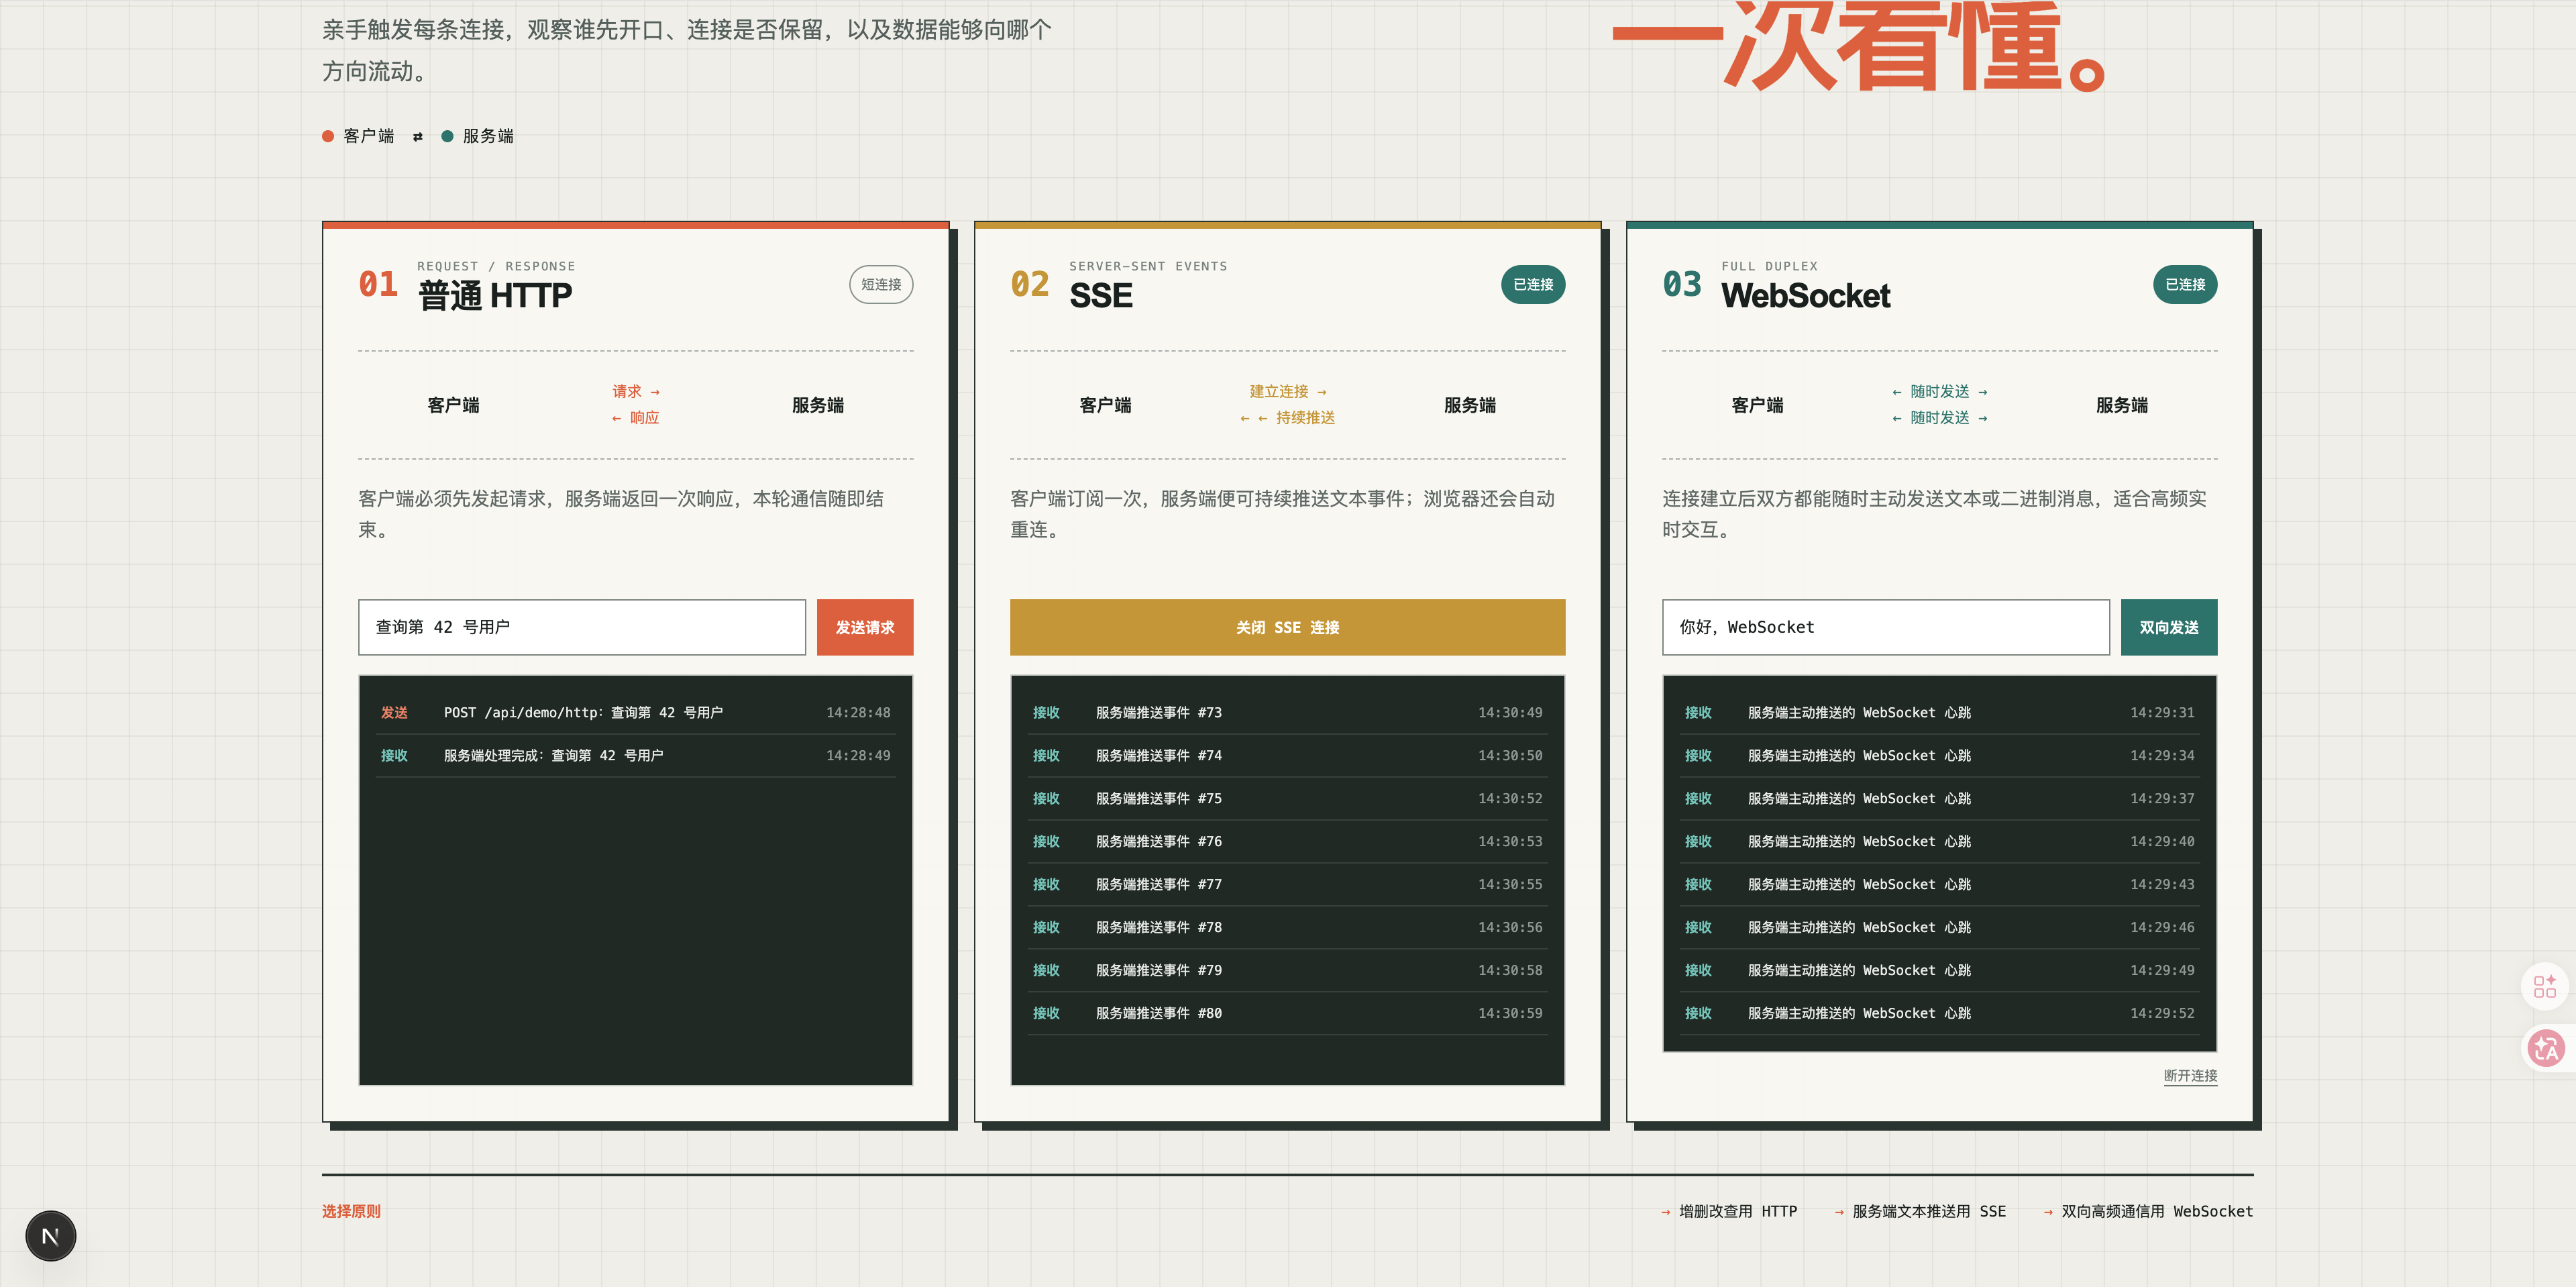This screenshot has width=2576, height=1287.
Task: Select the POST /api/demo/http log row
Action: click(x=635, y=713)
